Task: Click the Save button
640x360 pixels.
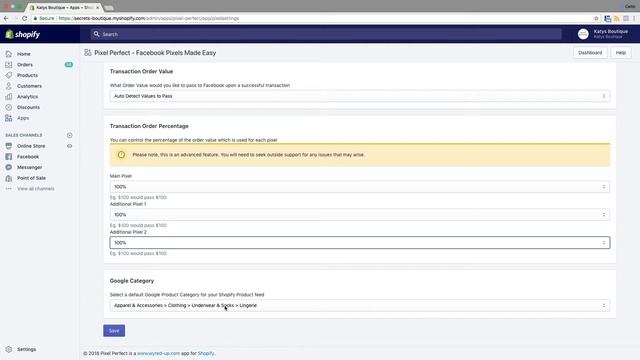Action: (114, 331)
